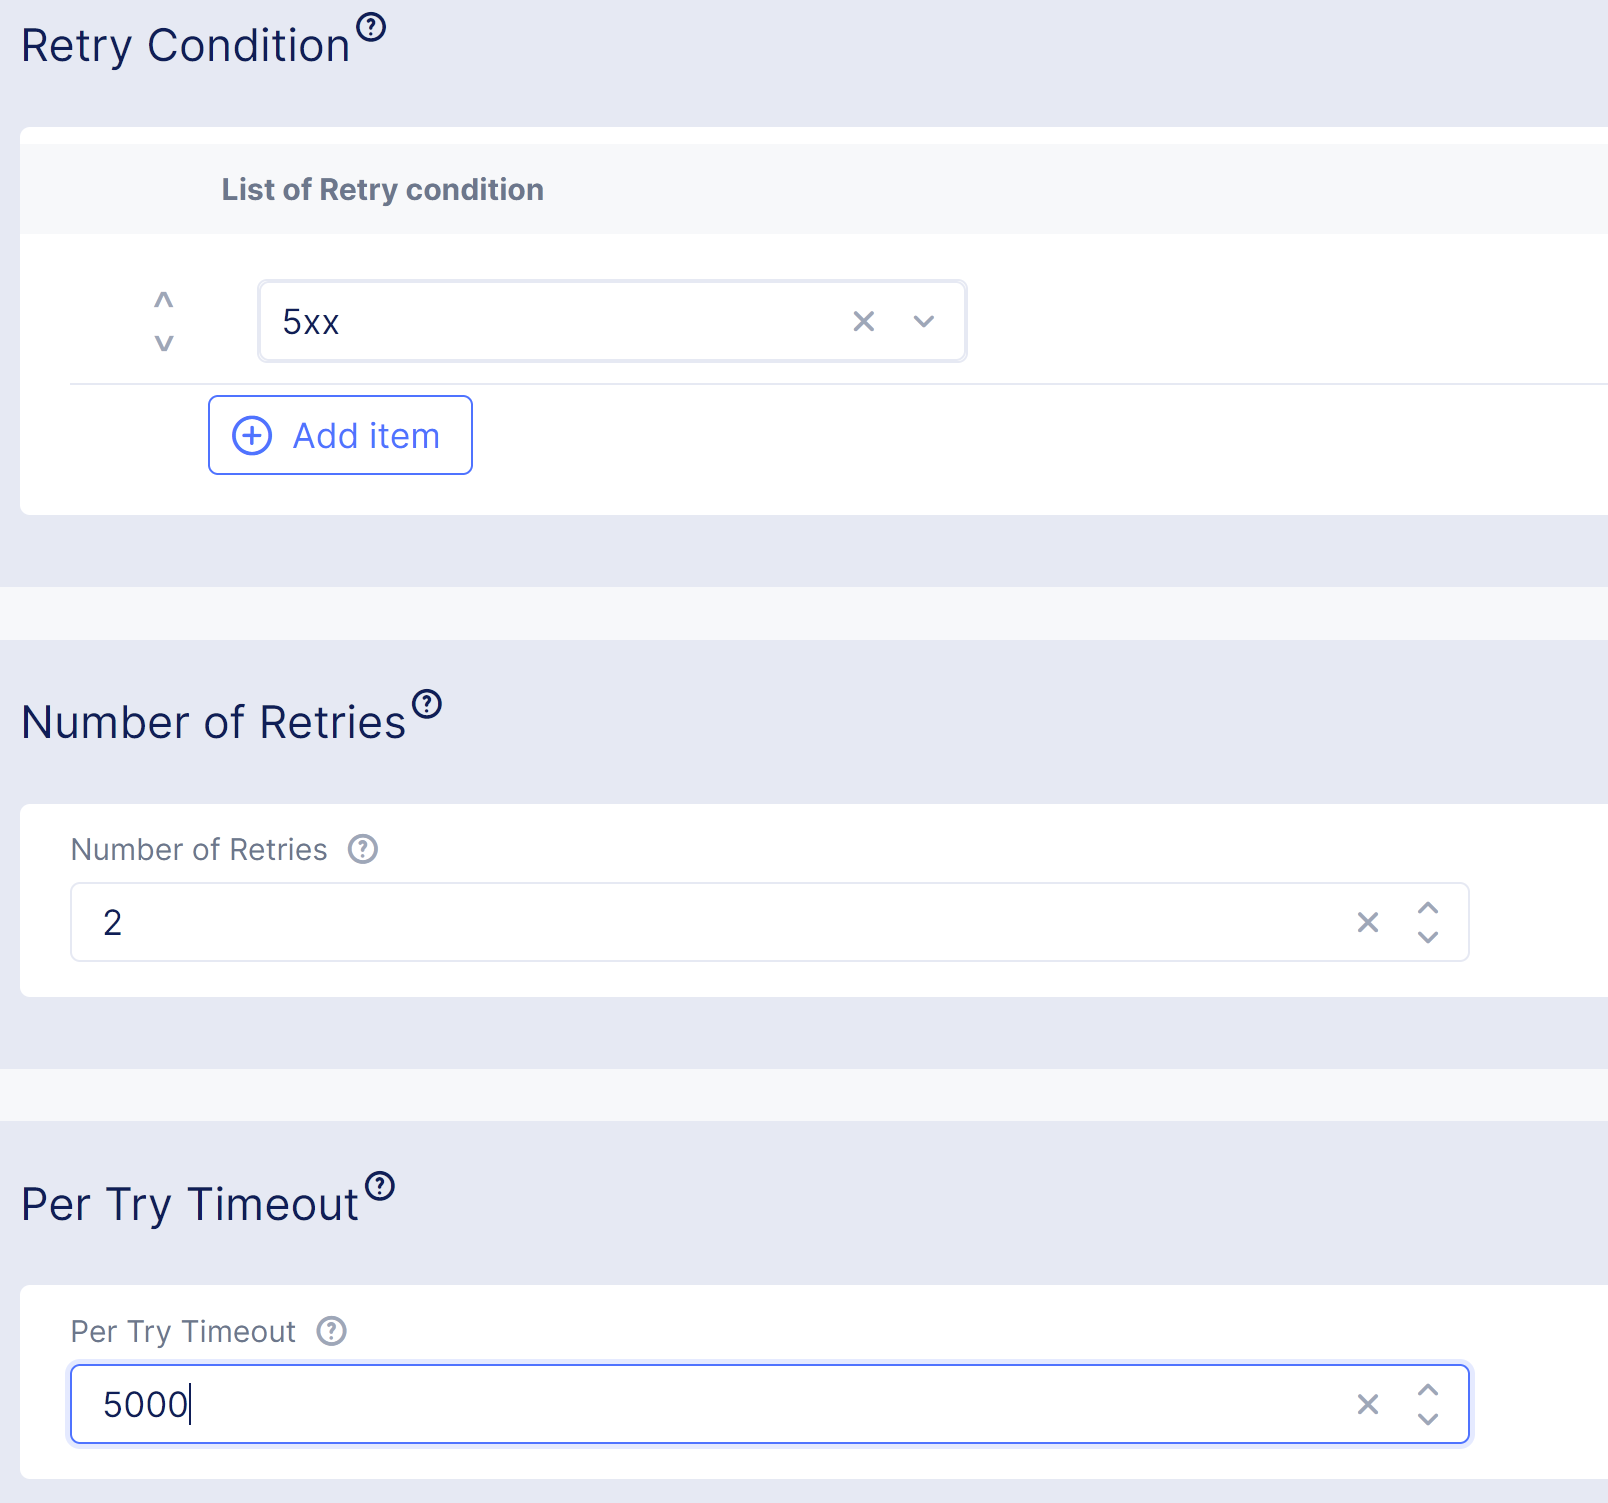The height and width of the screenshot is (1503, 1608).
Task: Clear the Number of Retries value using X icon
Action: click(1367, 922)
